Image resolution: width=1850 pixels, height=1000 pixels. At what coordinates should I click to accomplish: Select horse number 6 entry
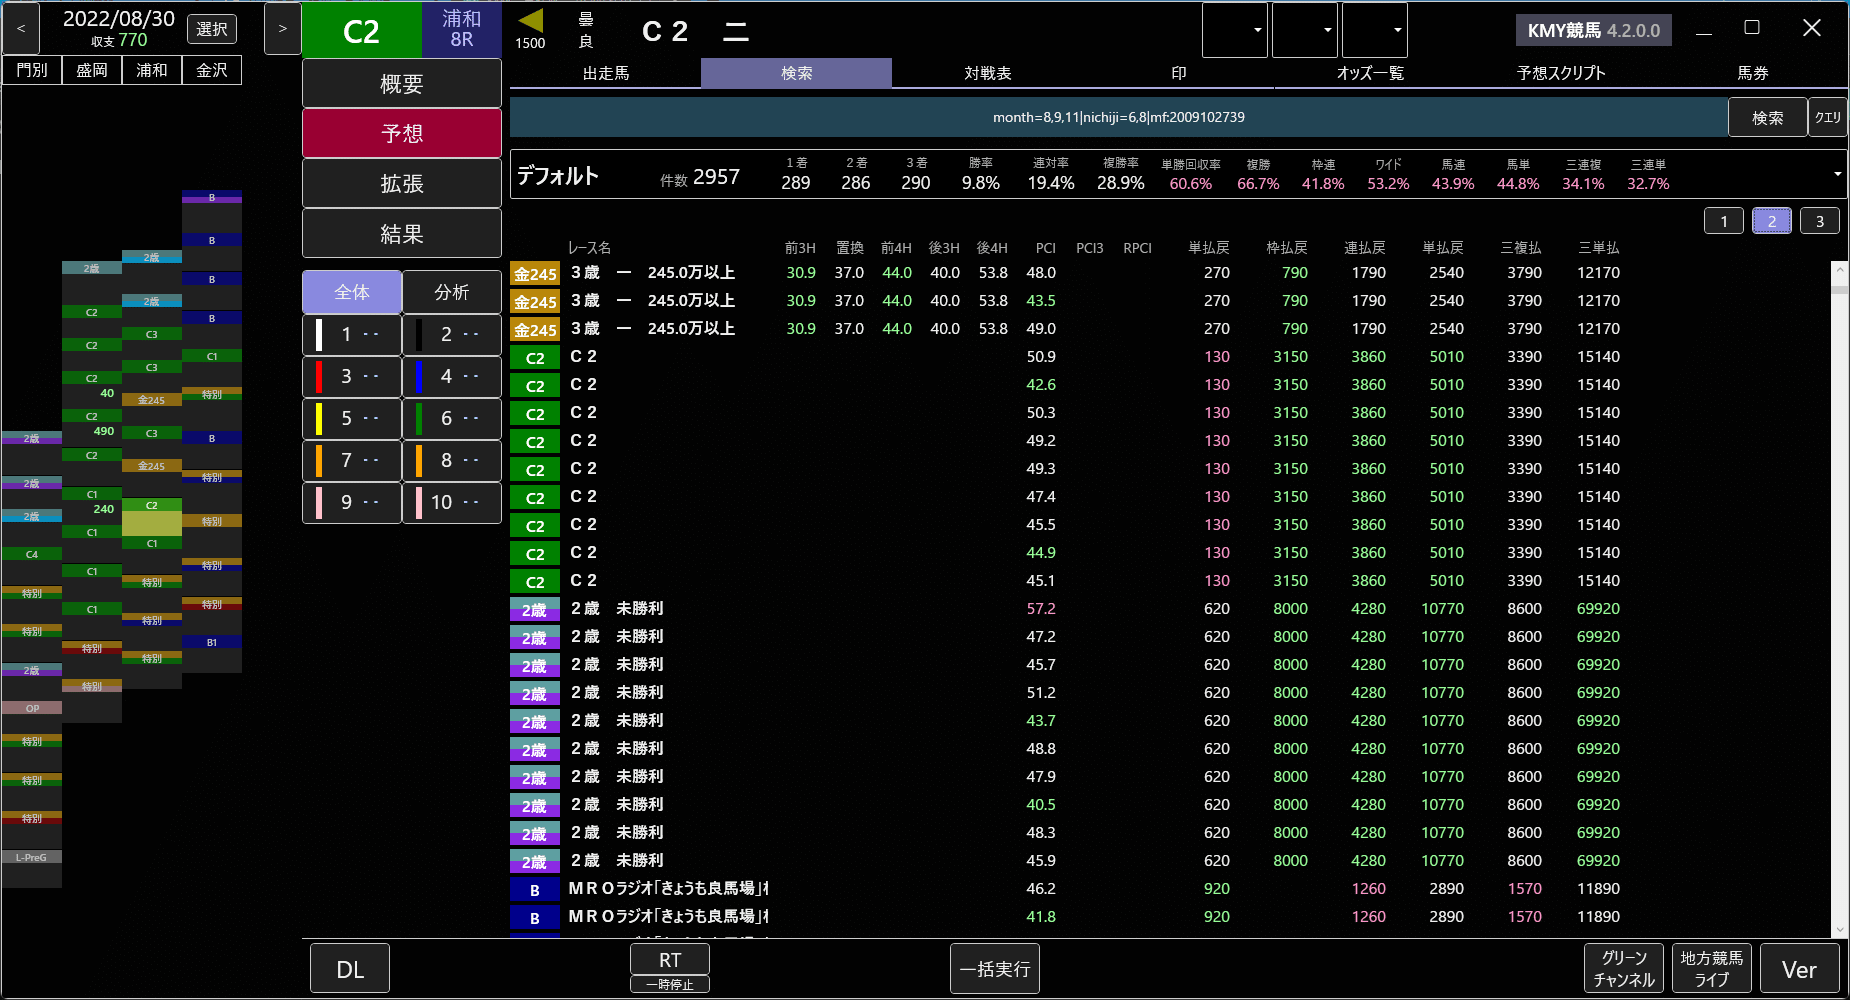point(452,418)
